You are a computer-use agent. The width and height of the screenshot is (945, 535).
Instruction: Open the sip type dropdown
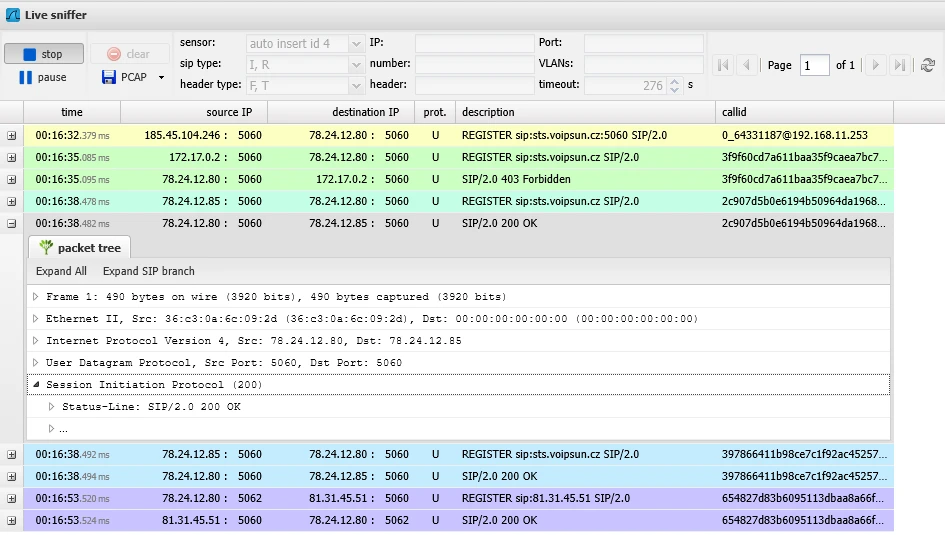[356, 64]
